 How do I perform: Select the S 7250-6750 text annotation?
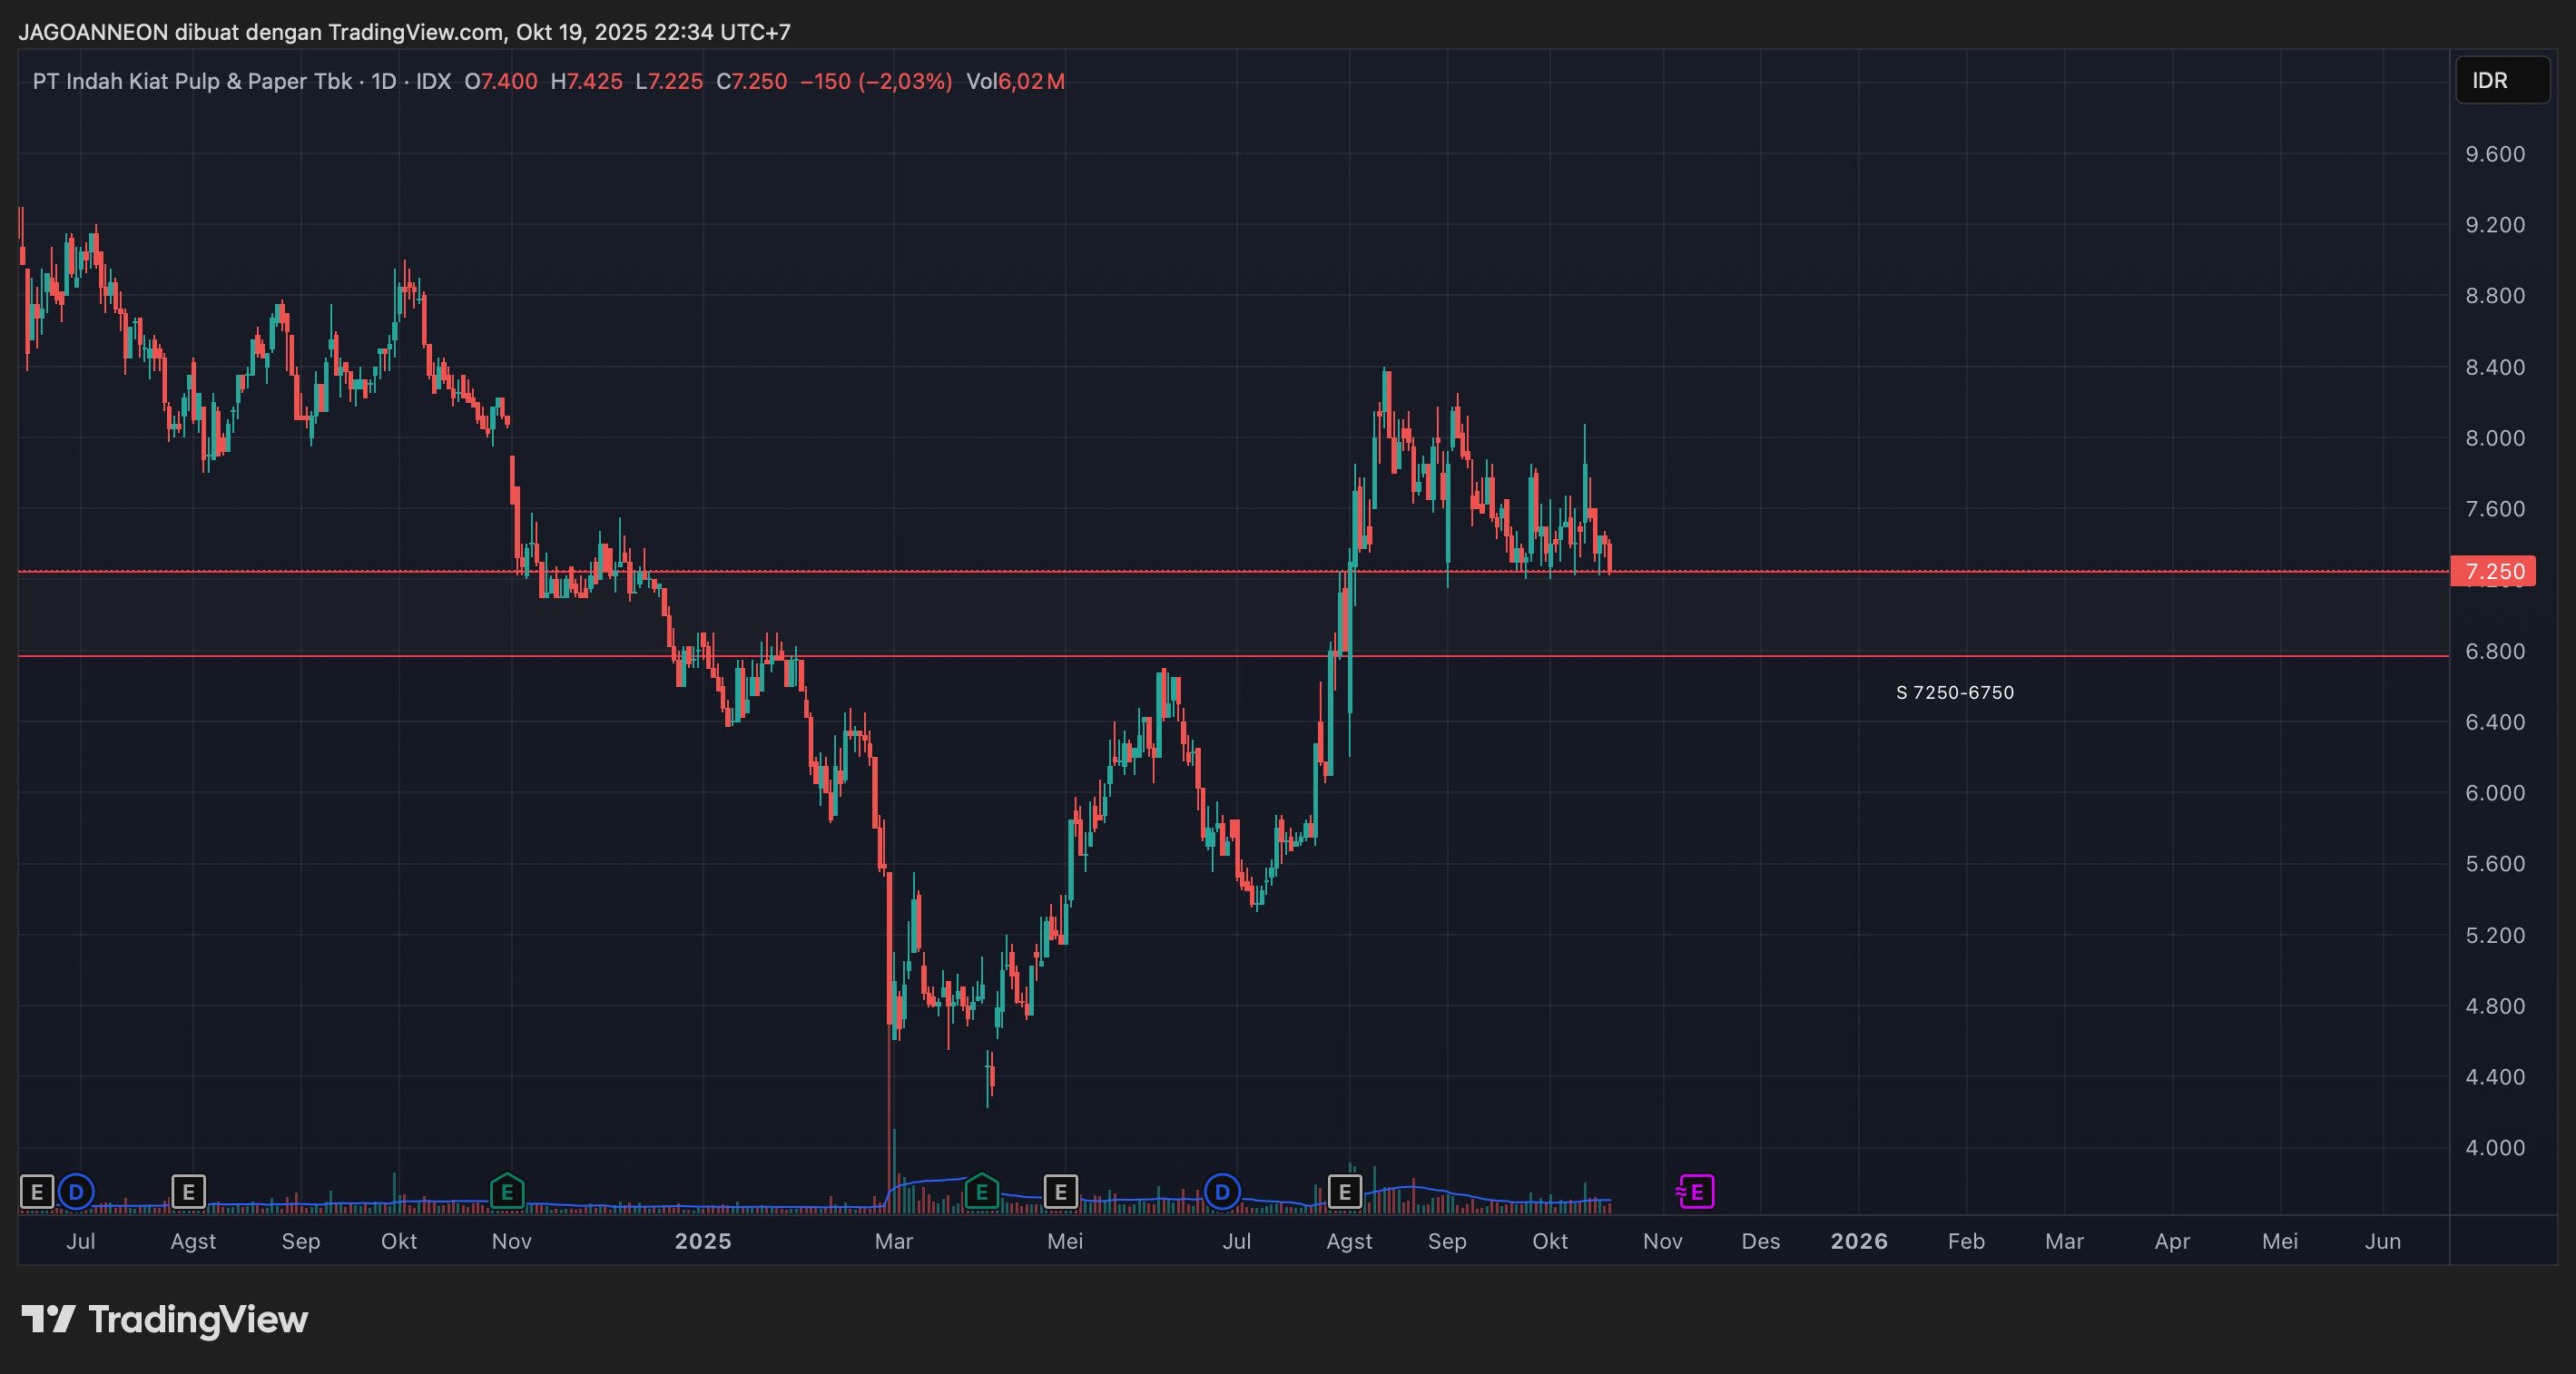click(x=1954, y=692)
